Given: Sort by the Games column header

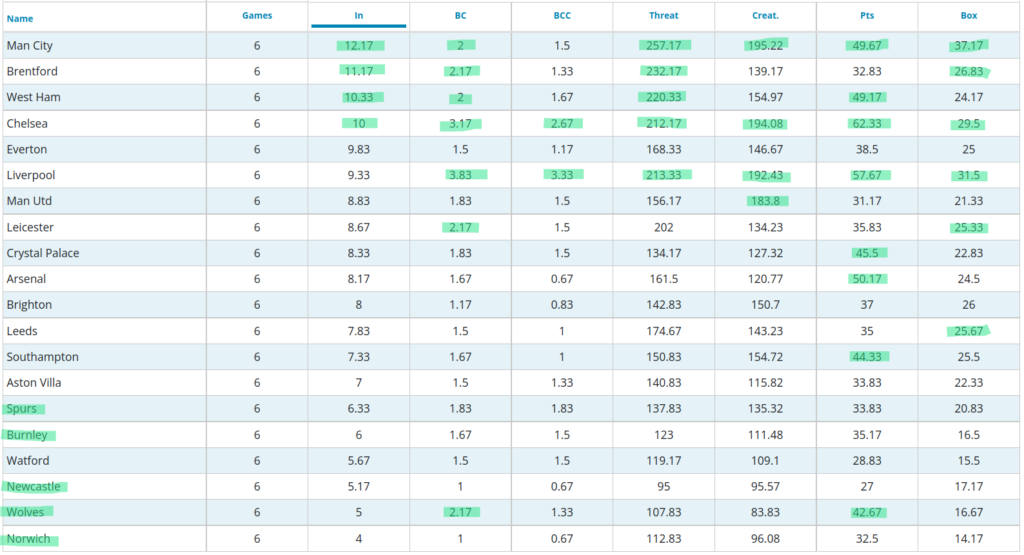Looking at the screenshot, I should pos(257,16).
